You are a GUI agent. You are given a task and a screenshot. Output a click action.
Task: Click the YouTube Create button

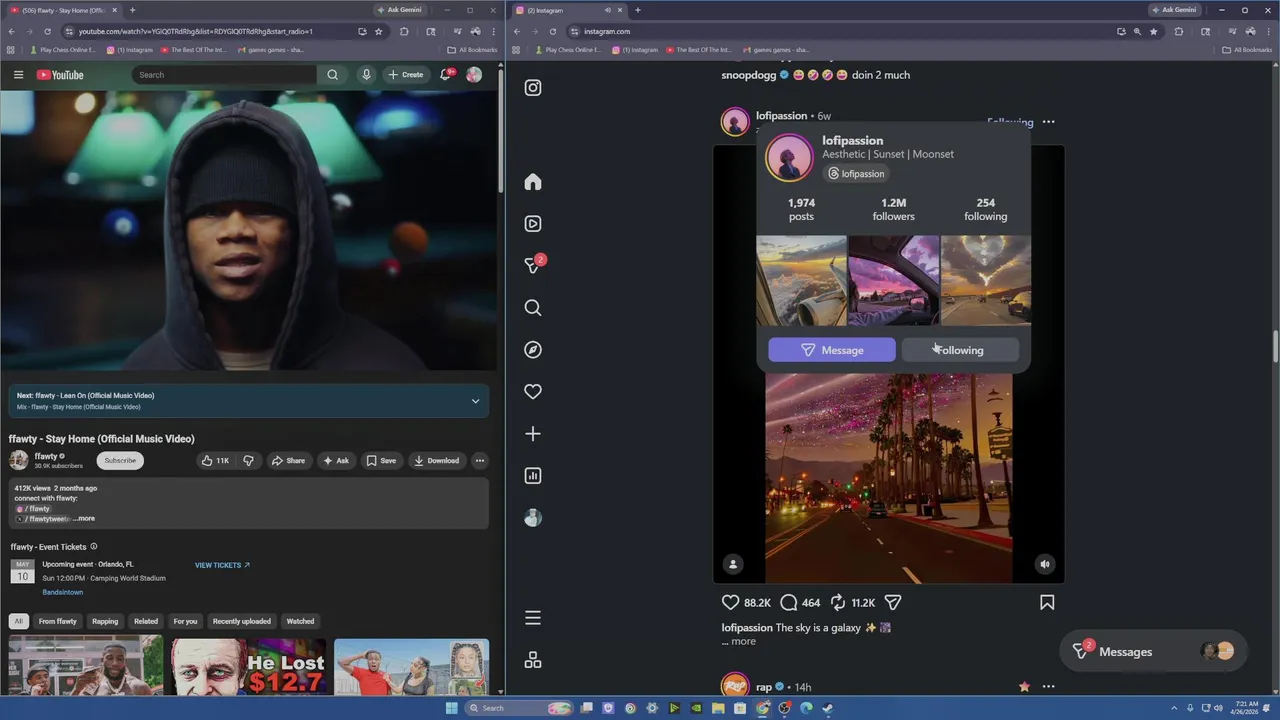(x=405, y=75)
